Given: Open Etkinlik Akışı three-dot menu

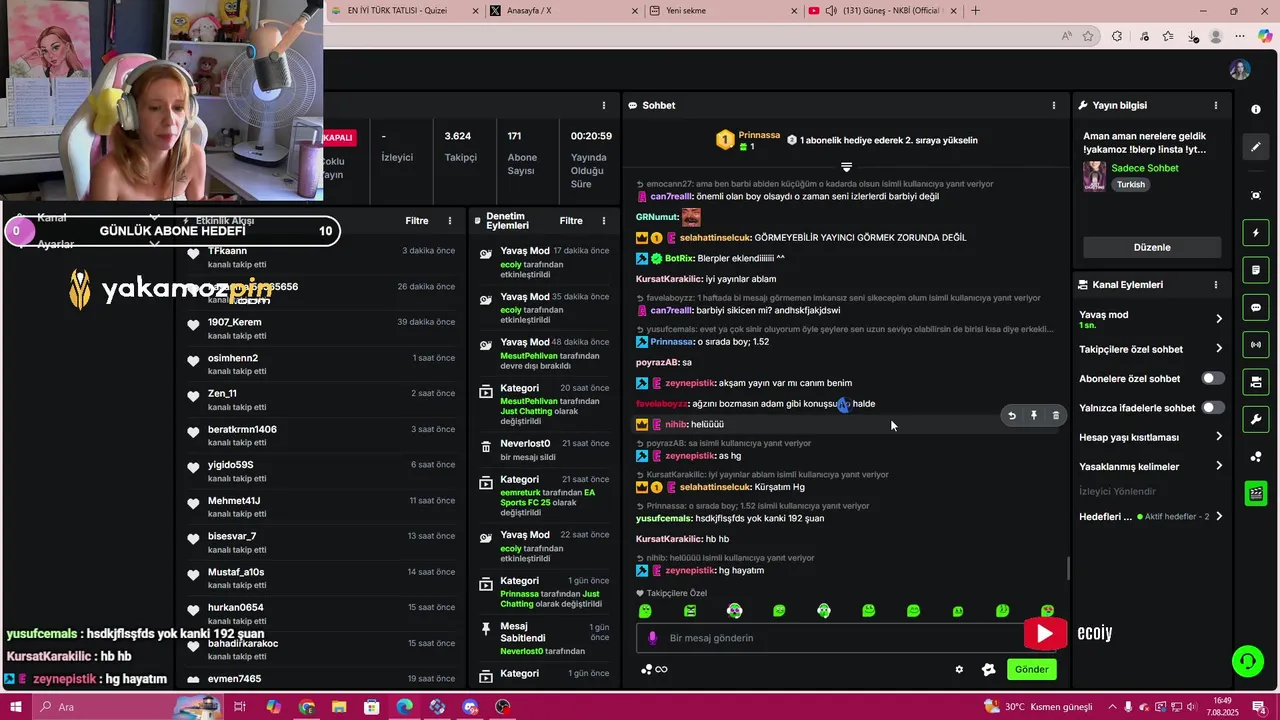Looking at the screenshot, I should coord(450,221).
